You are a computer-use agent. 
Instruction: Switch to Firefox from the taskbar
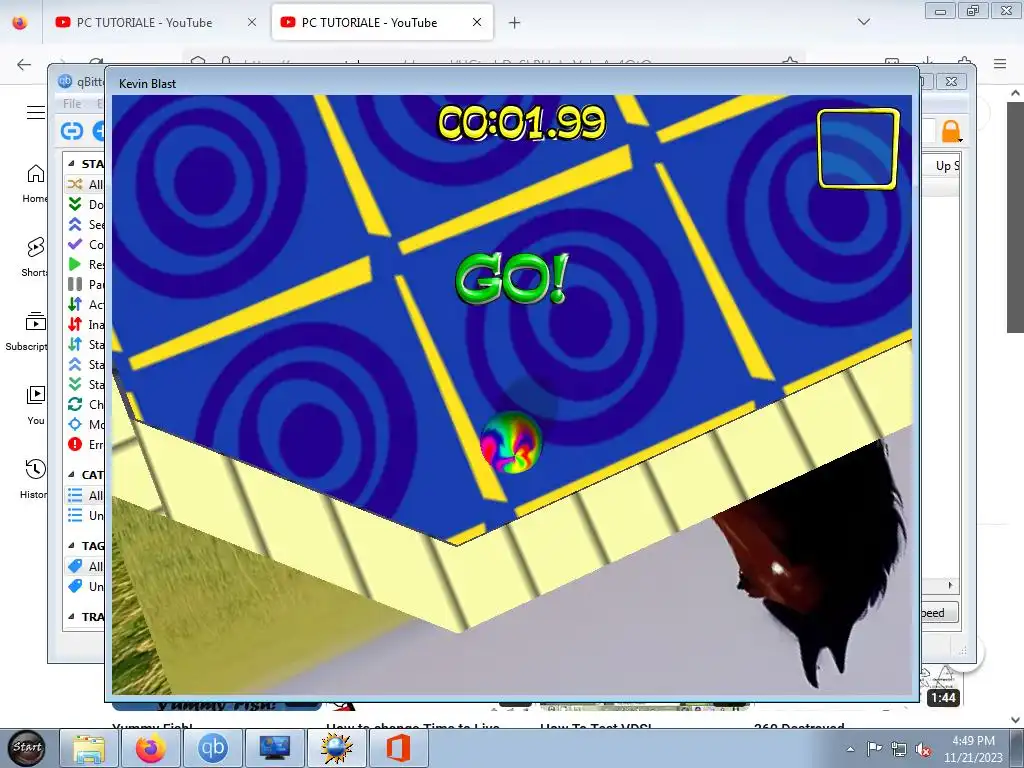(151, 748)
